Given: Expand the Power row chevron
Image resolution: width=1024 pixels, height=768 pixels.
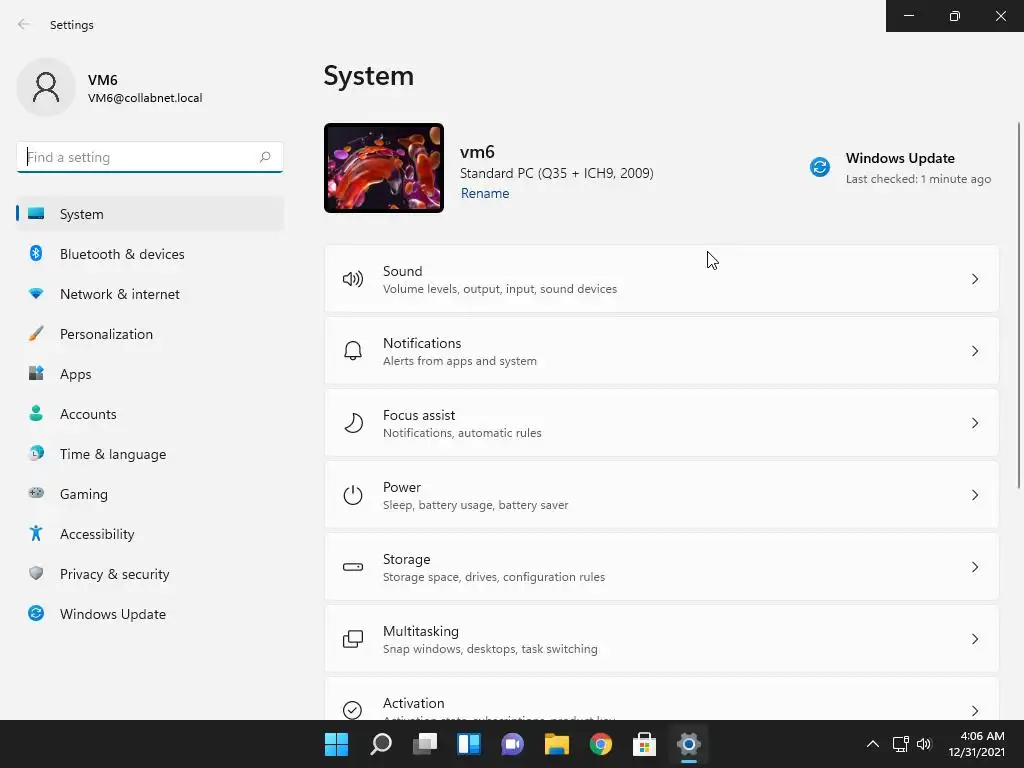Looking at the screenshot, I should pos(974,495).
